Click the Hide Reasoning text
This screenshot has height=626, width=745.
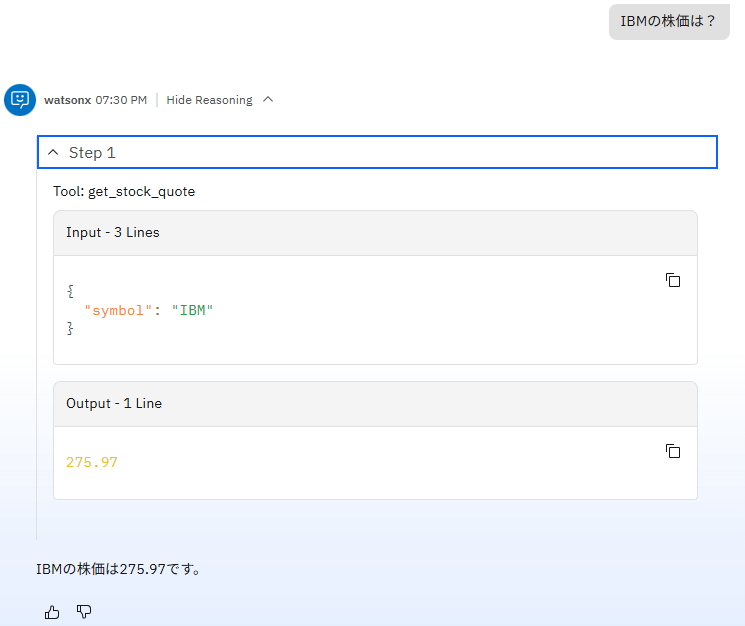[x=209, y=100]
